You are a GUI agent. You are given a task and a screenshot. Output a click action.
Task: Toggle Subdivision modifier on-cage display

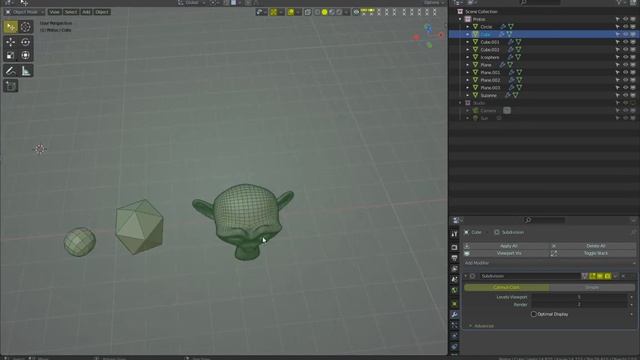pyautogui.click(x=584, y=276)
